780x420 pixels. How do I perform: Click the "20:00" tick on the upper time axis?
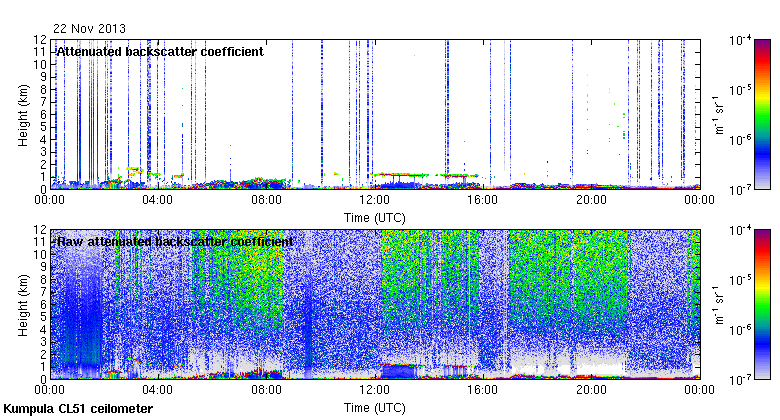tap(591, 200)
